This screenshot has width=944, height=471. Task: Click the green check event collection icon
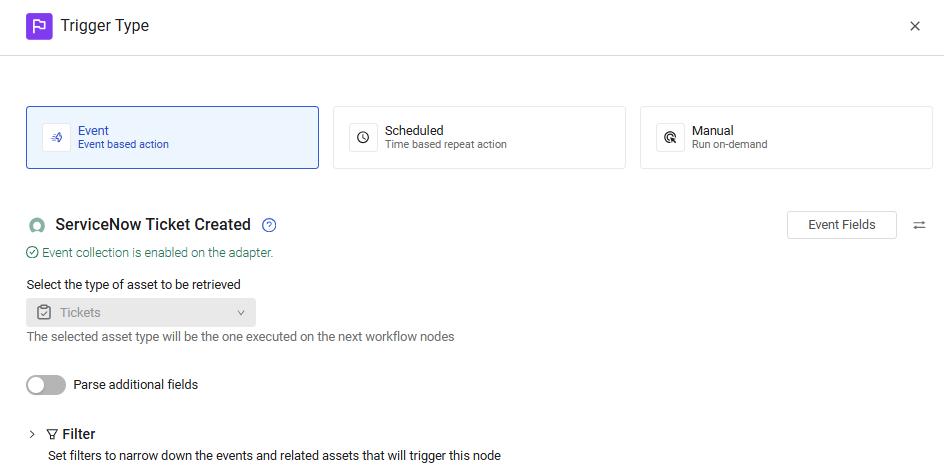(x=33, y=253)
